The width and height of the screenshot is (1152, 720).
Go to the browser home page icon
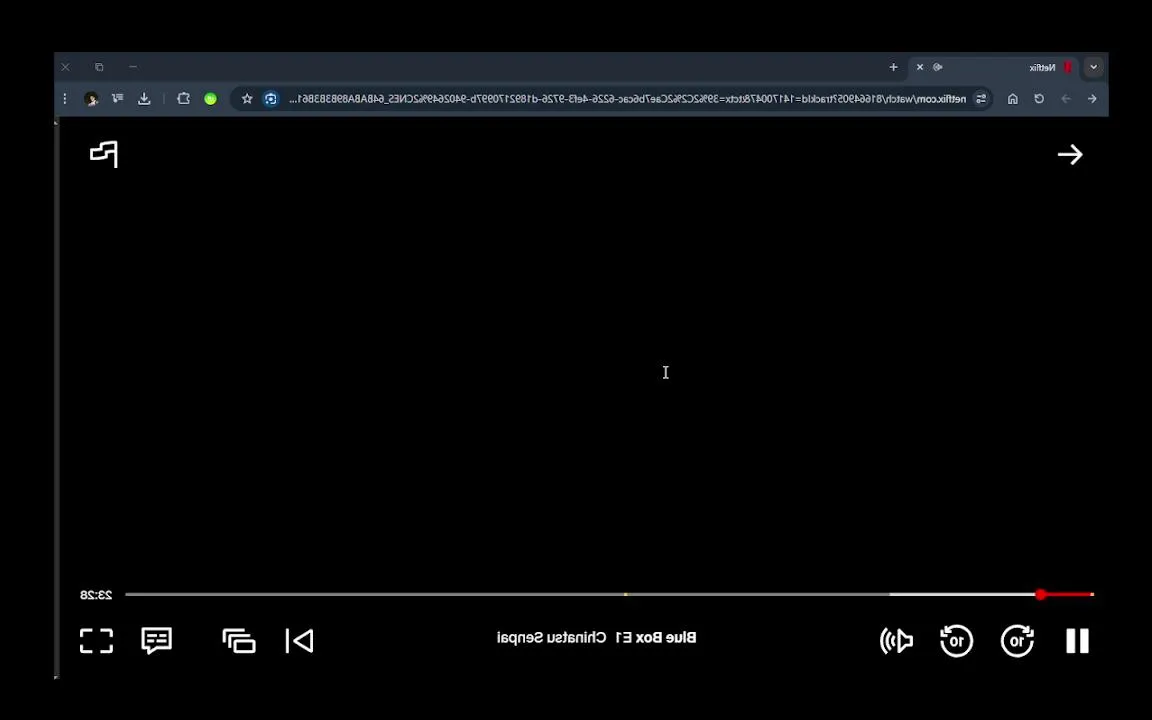tap(1012, 98)
